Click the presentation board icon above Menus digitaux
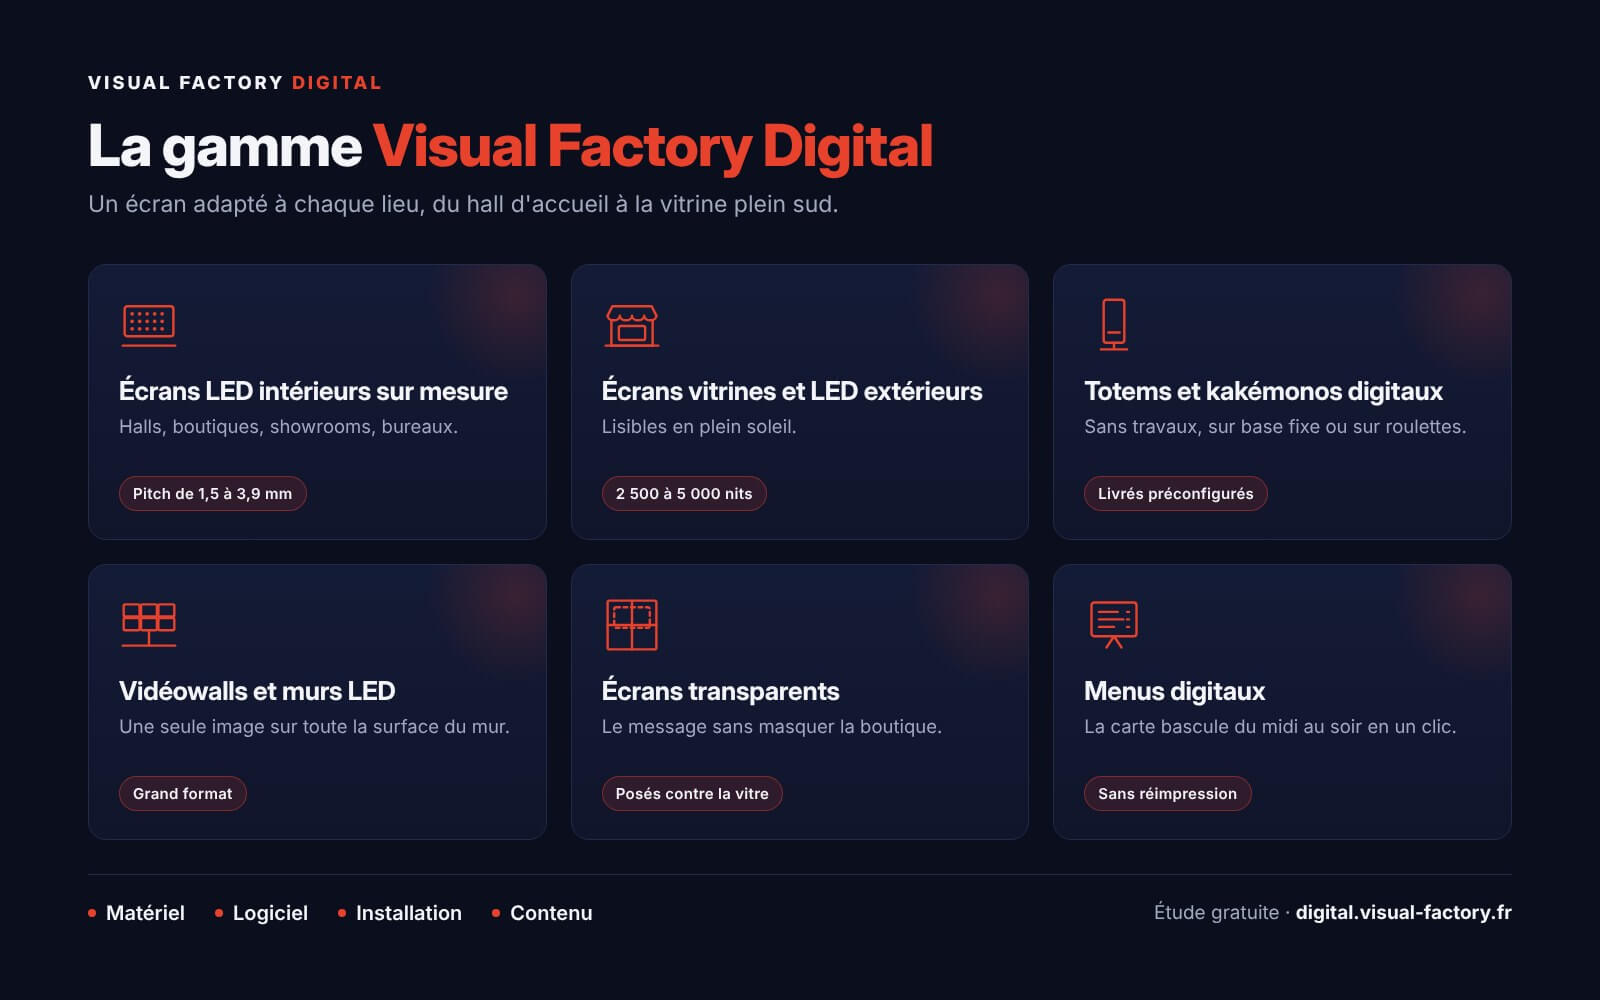Image resolution: width=1600 pixels, height=1000 pixels. click(1114, 625)
